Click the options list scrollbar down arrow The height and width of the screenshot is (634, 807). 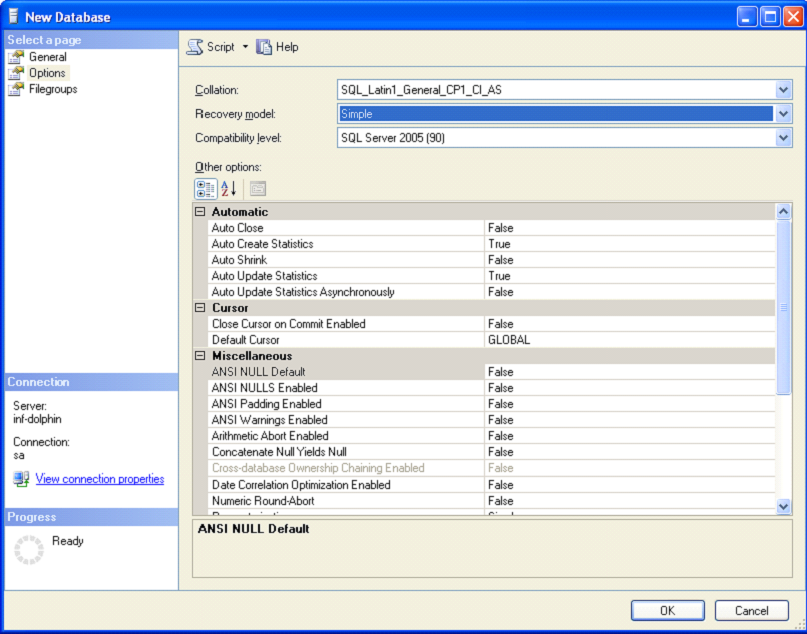[783, 507]
